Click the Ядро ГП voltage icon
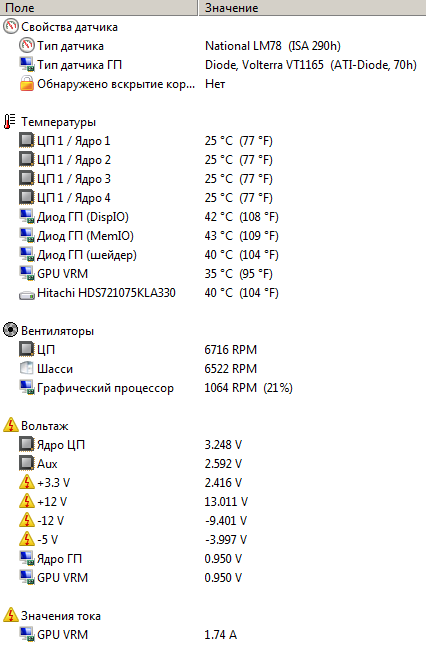The width and height of the screenshot is (426, 653). pyautogui.click(x=27, y=558)
